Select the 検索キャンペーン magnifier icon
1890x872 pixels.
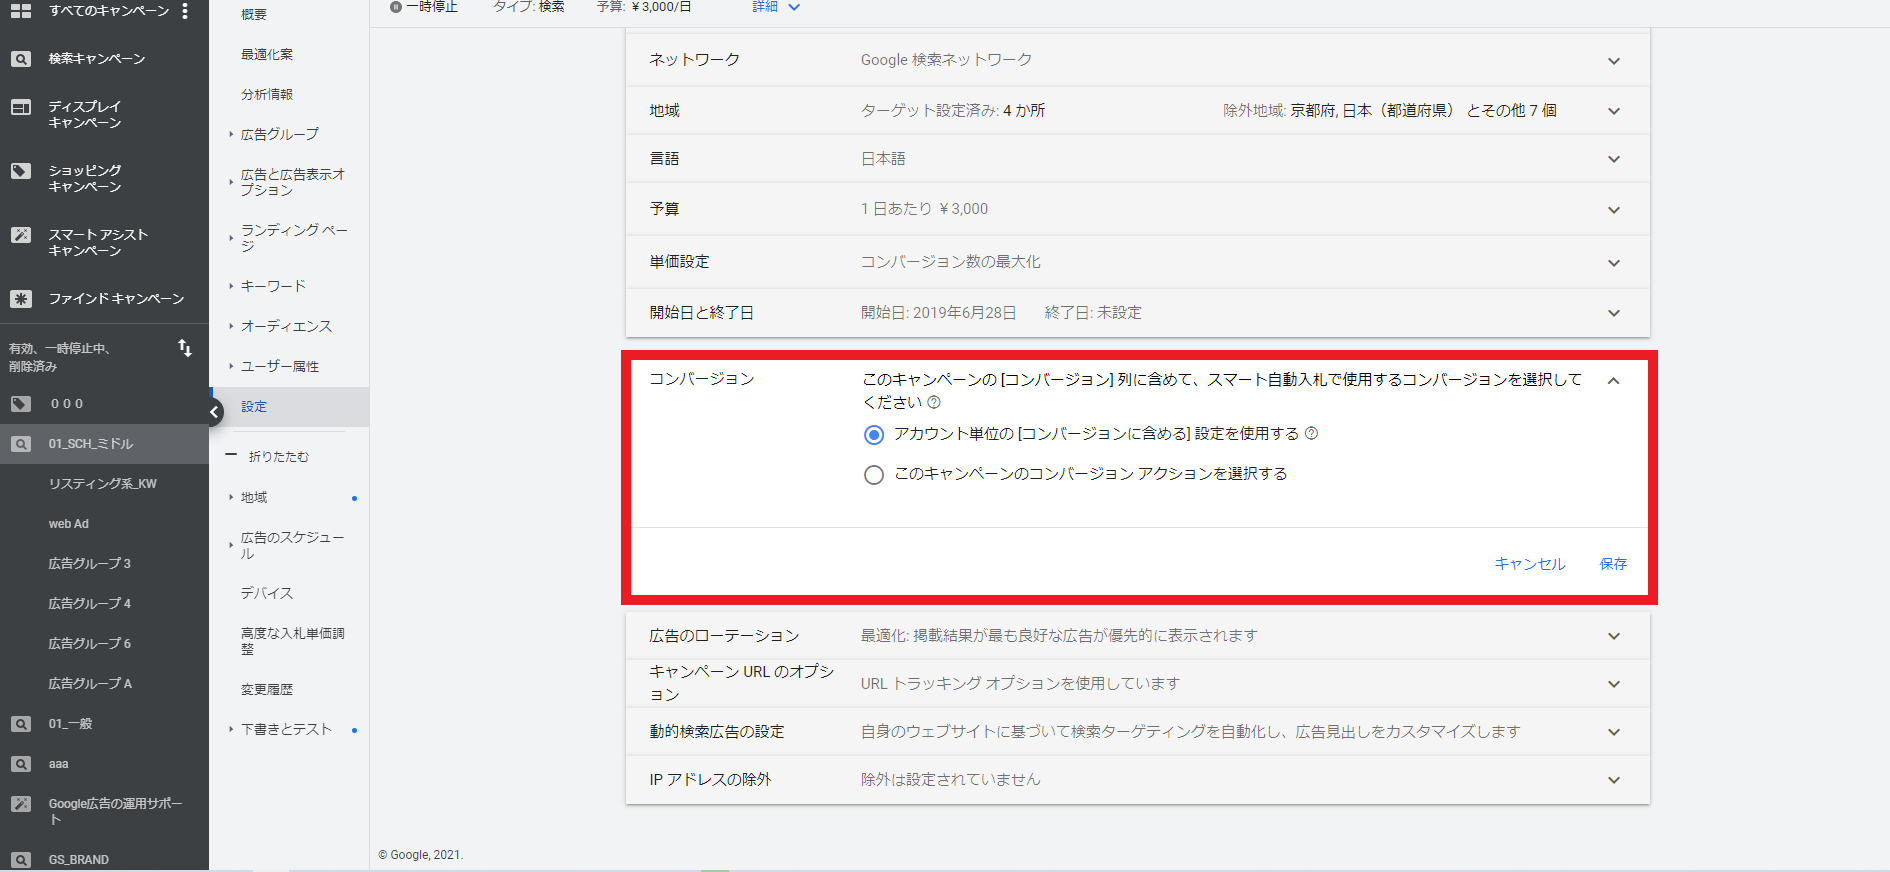tap(20, 59)
